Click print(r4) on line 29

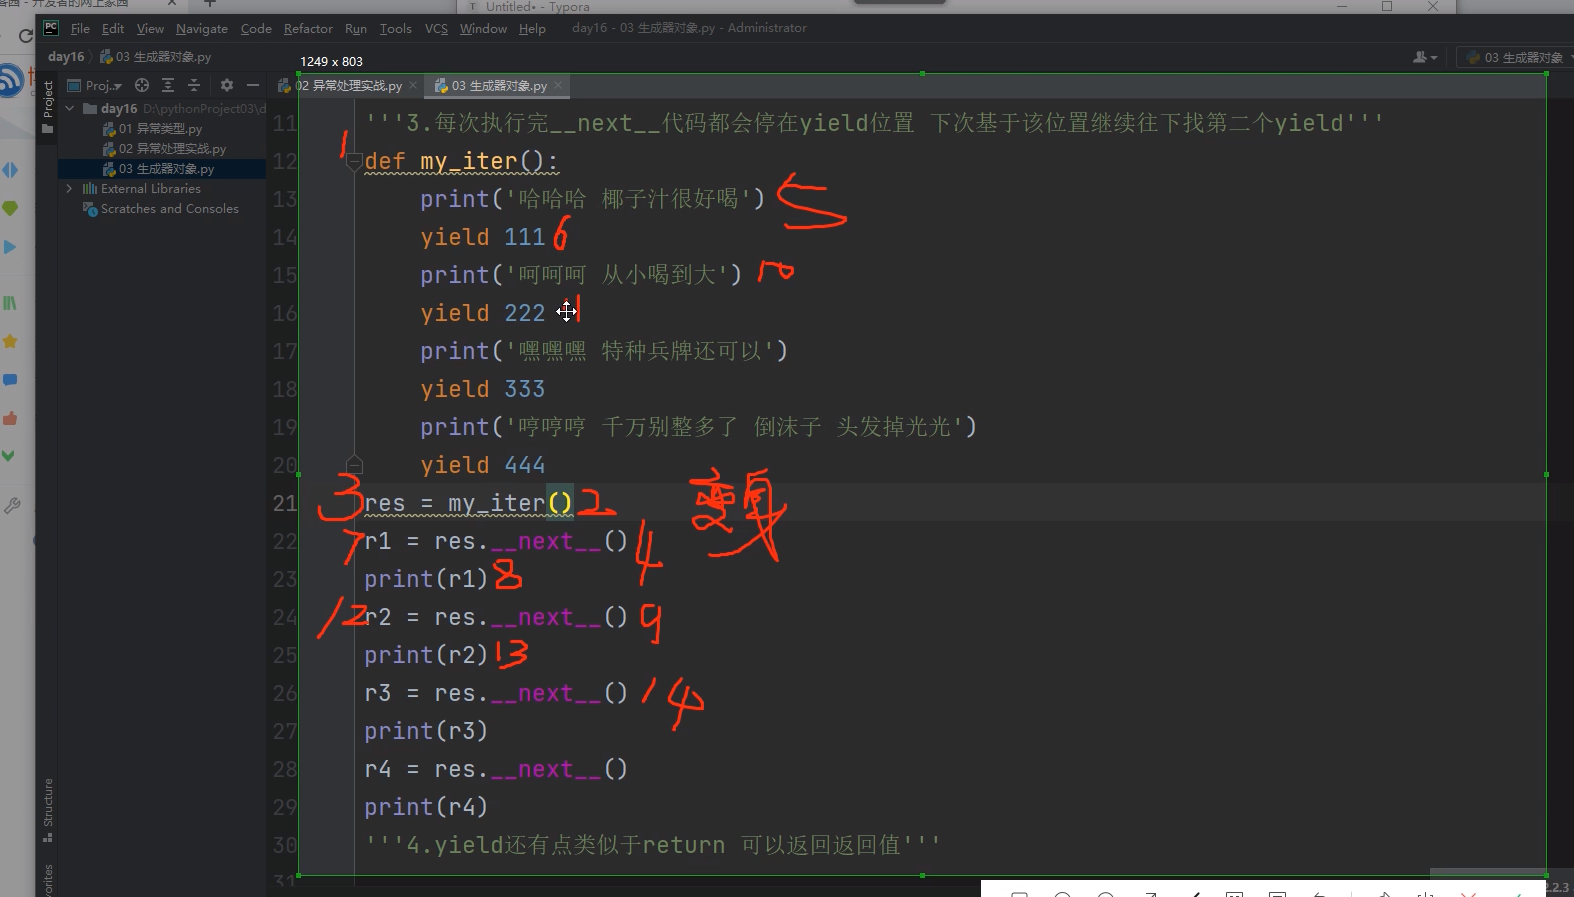point(426,807)
